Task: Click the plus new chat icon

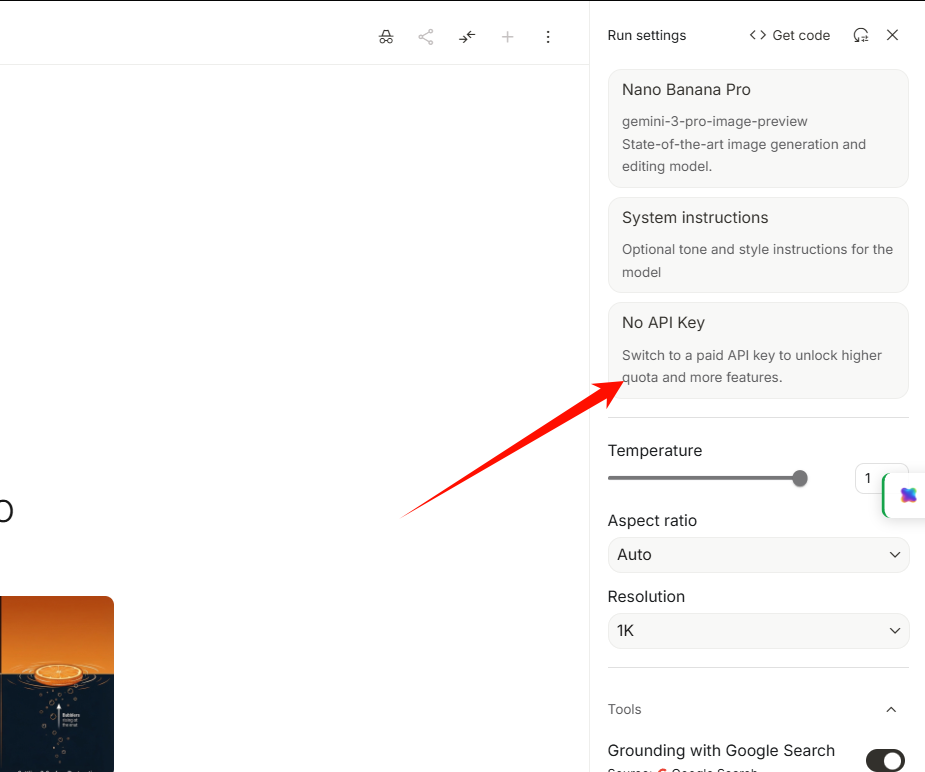Action: pos(507,37)
